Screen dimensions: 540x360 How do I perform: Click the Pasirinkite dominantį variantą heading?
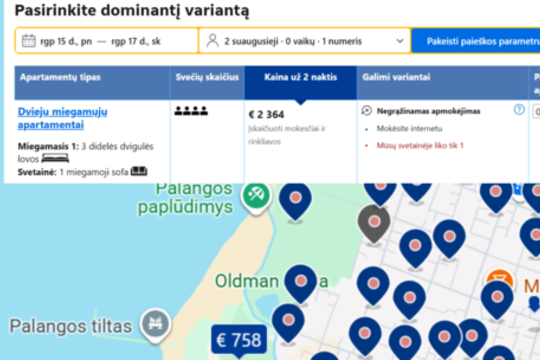[x=132, y=10]
